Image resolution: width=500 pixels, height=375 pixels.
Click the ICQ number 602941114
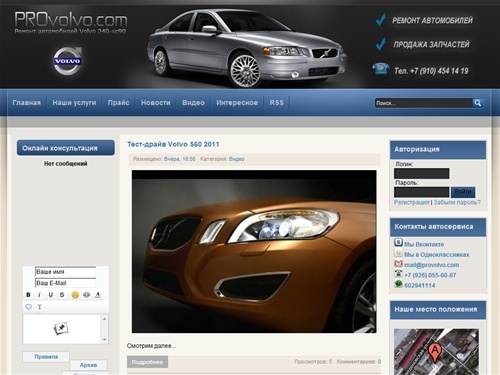pyautogui.click(x=420, y=286)
